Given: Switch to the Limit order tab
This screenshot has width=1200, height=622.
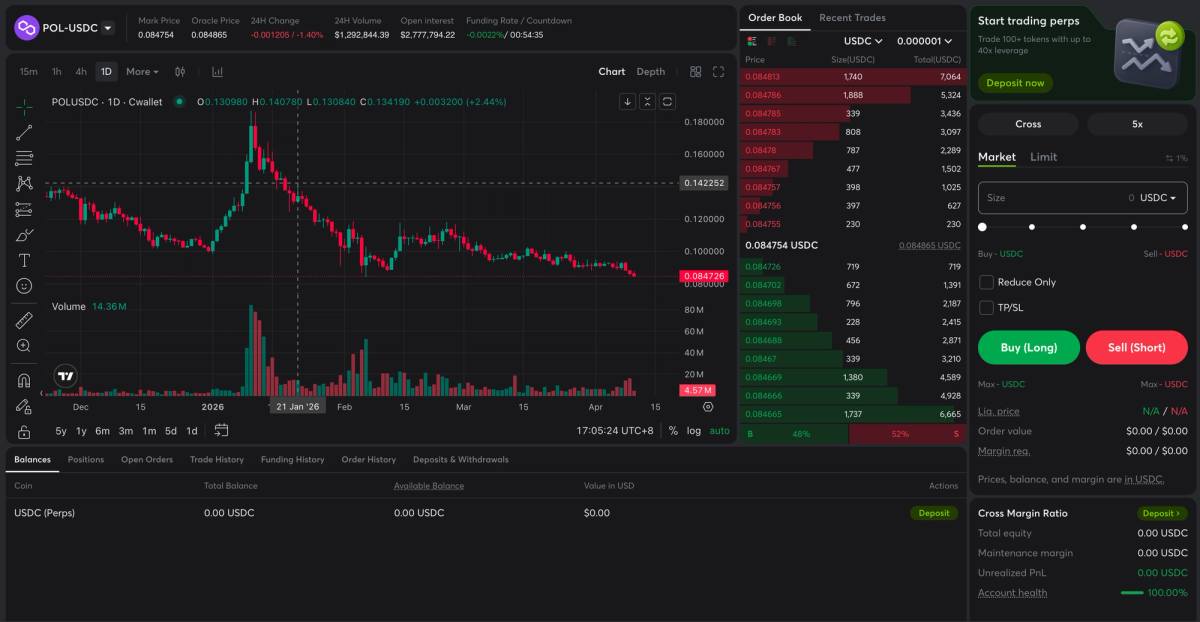Looking at the screenshot, I should [x=1043, y=157].
